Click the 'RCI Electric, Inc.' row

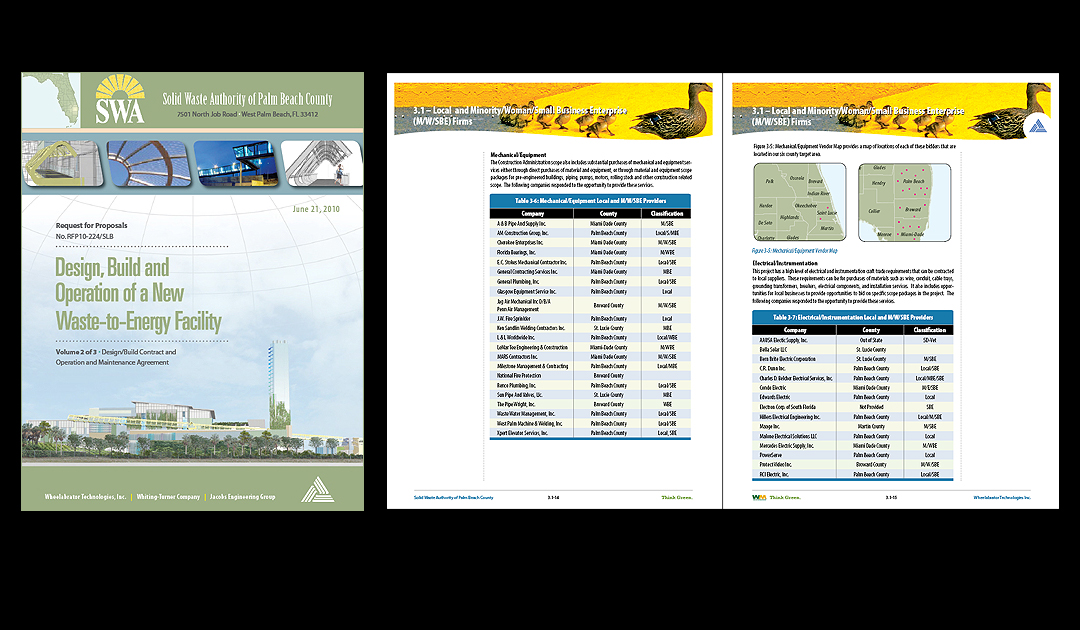[853, 474]
